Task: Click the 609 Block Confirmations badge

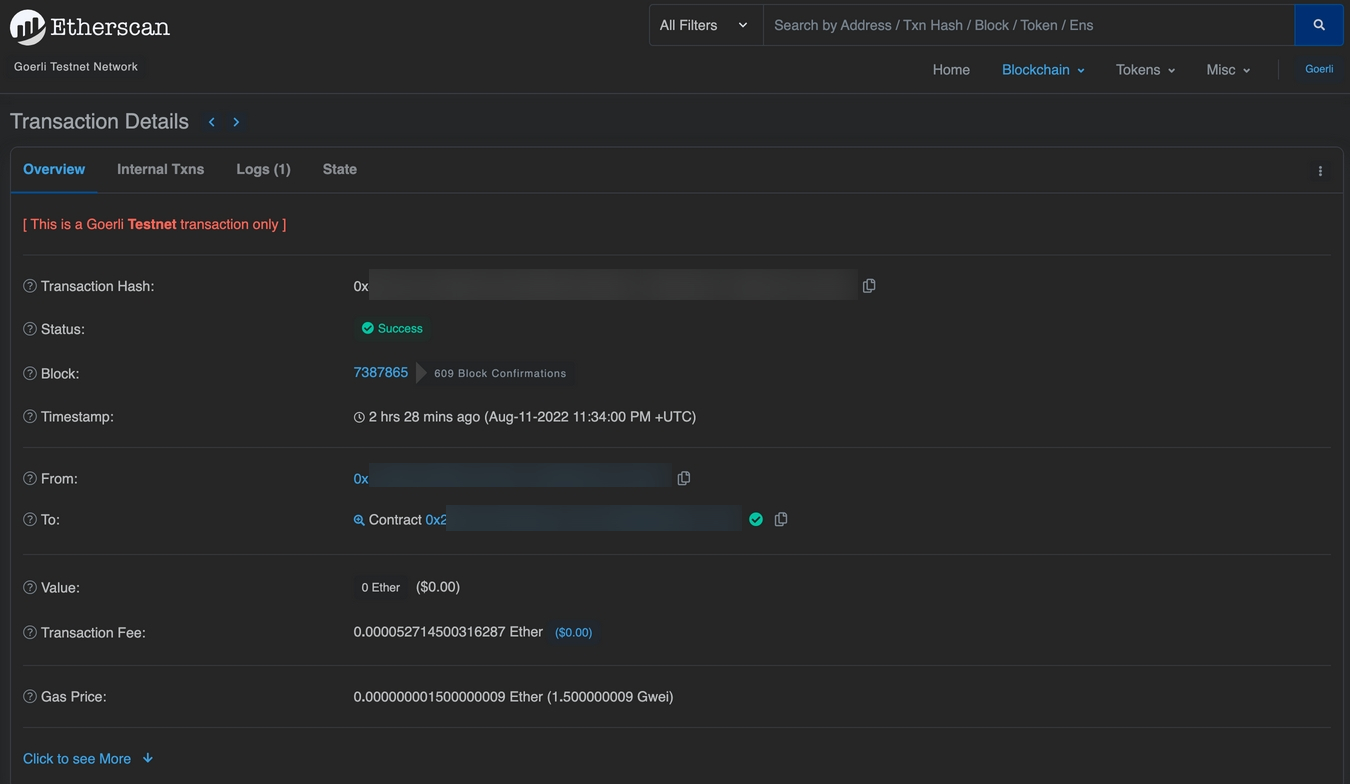Action: coord(500,373)
